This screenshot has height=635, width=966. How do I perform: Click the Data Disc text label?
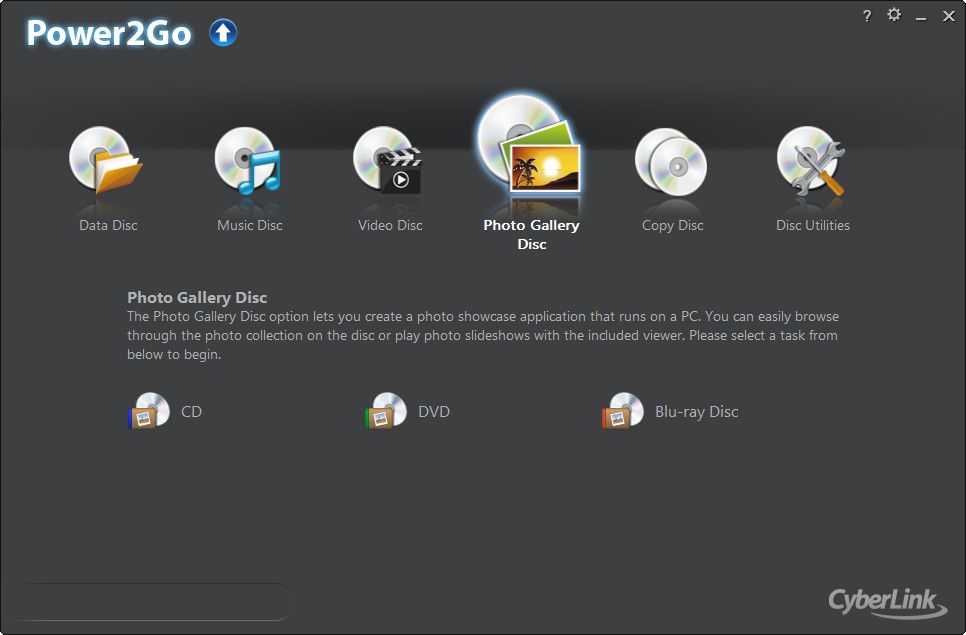(108, 225)
